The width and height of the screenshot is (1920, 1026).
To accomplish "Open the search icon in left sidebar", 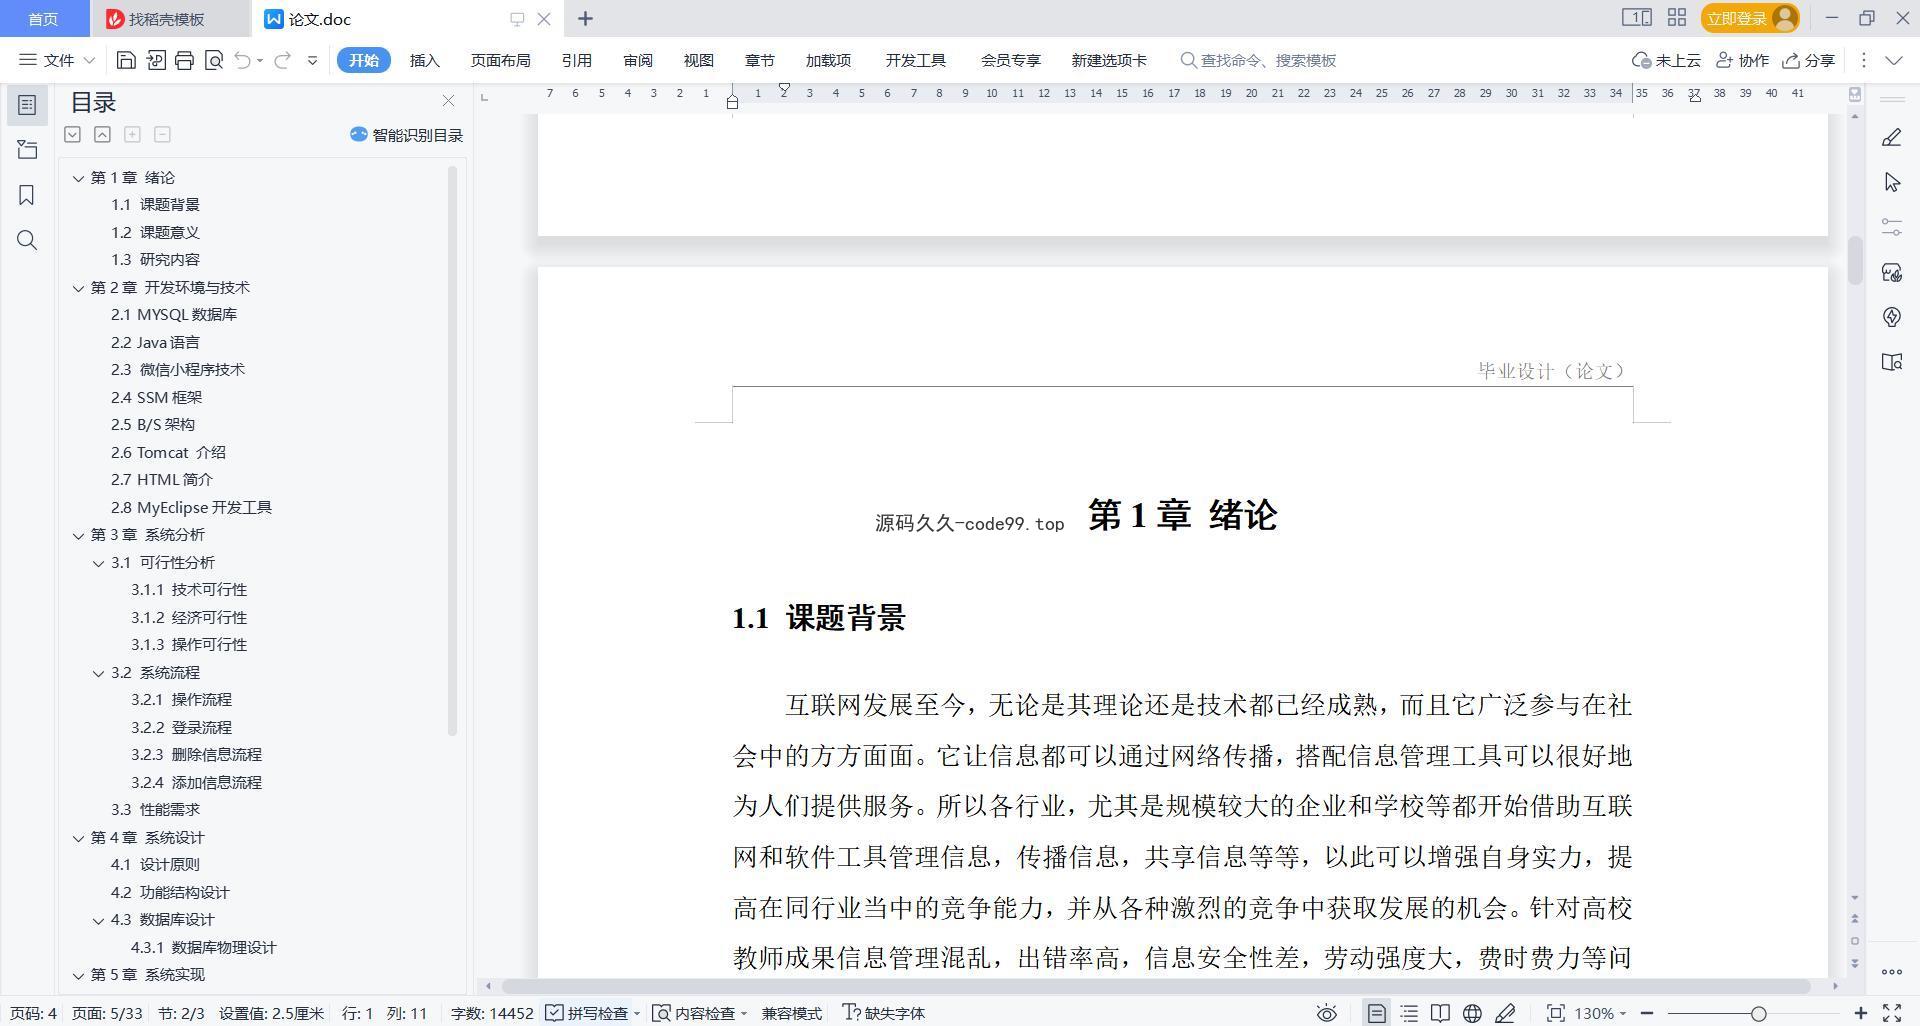I will [x=27, y=240].
